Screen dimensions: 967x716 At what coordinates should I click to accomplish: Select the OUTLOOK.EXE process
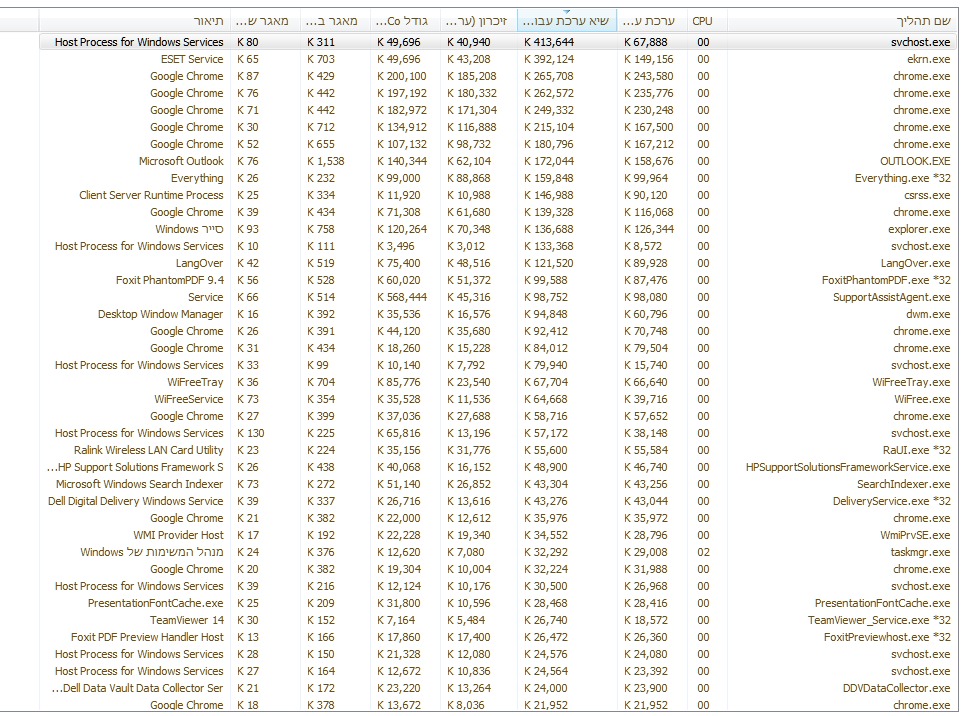pyautogui.click(x=915, y=161)
